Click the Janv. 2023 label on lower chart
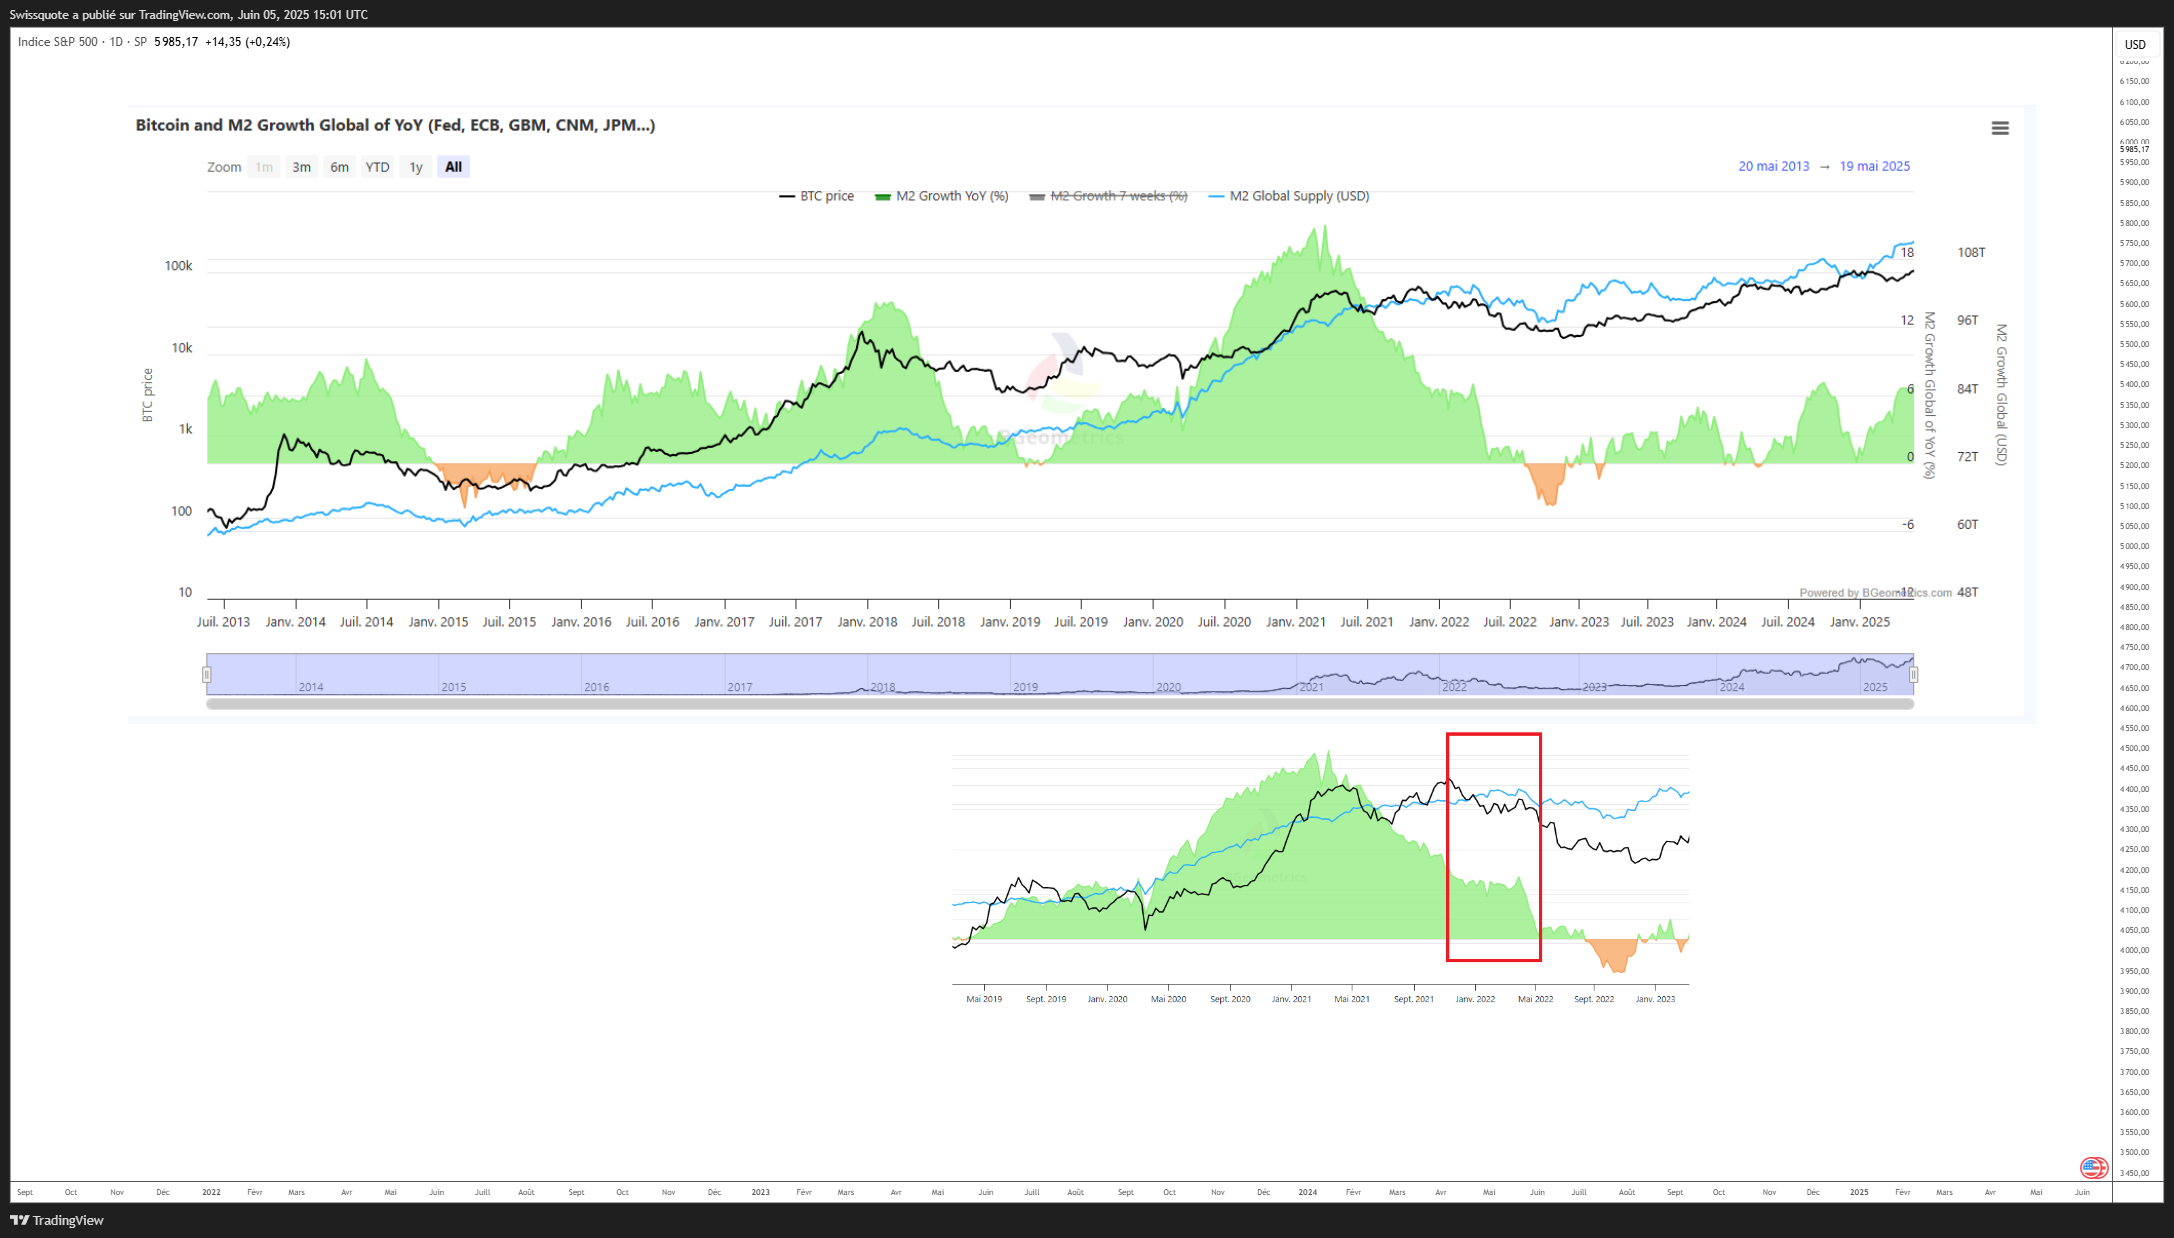Viewport: 2174px width, 1238px height. (x=1655, y=999)
